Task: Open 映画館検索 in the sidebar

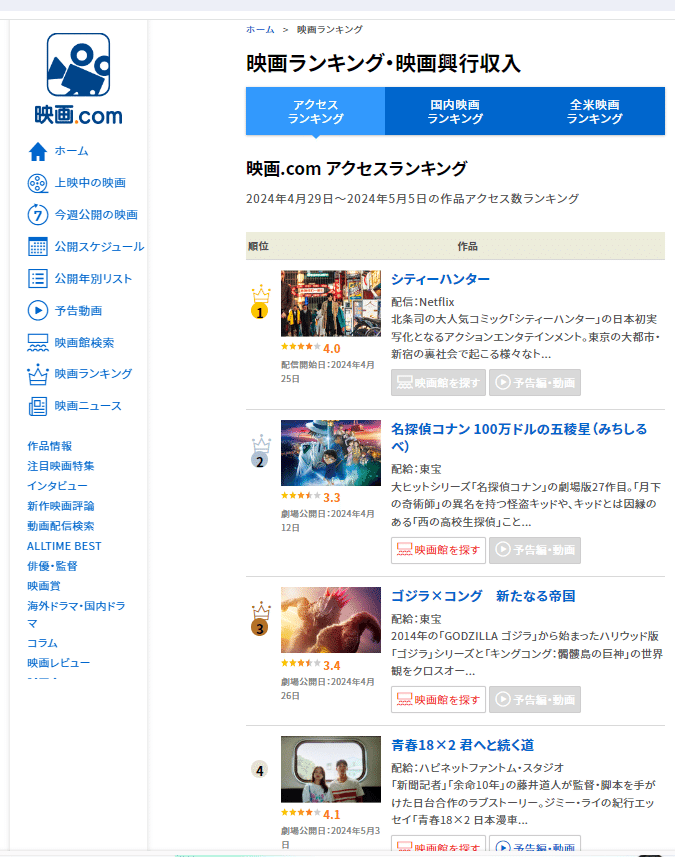Action: pos(84,343)
